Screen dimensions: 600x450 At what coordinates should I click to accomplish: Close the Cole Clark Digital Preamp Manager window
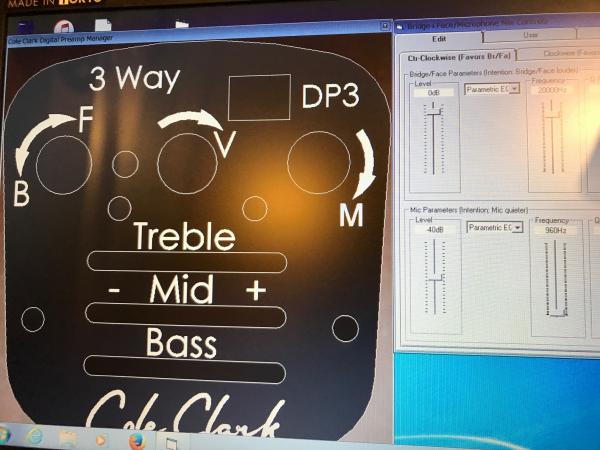point(385,26)
